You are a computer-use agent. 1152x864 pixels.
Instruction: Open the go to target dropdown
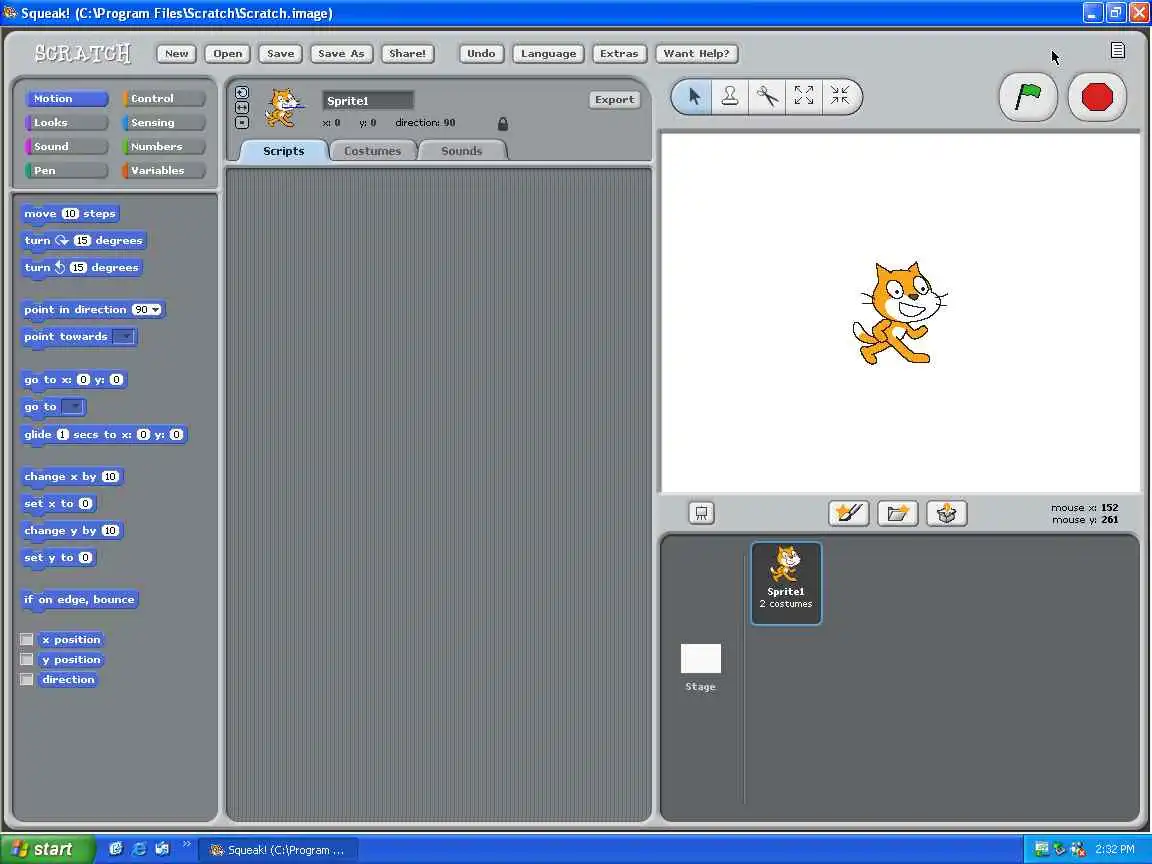point(73,406)
